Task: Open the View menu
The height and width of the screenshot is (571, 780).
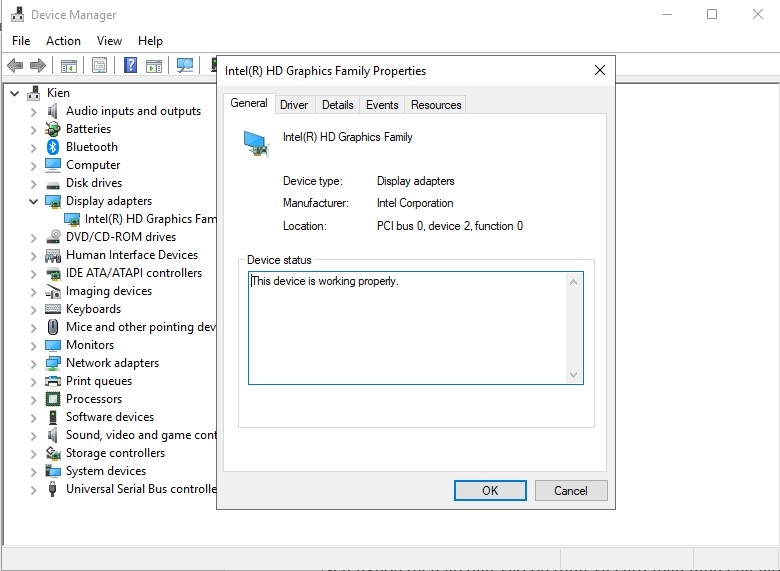Action: [x=109, y=41]
